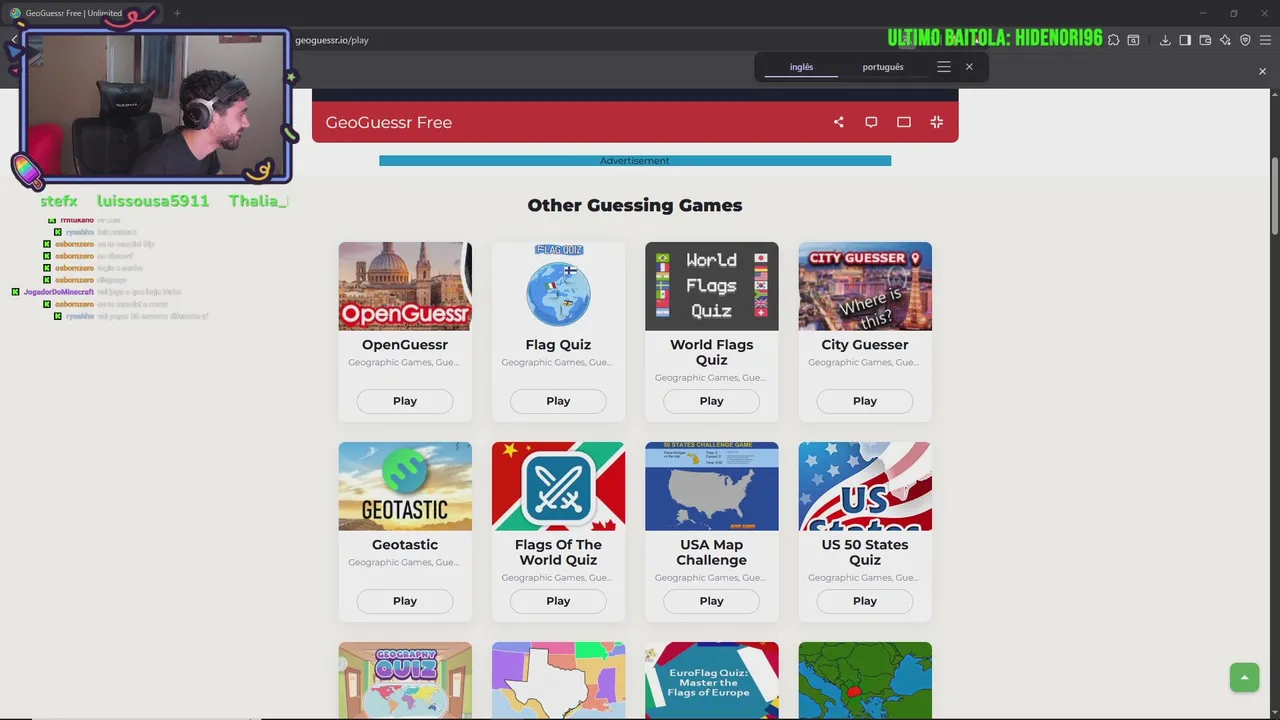Image resolution: width=1280 pixels, height=720 pixels.
Task: Click the browser downloads icon
Action: [1165, 40]
